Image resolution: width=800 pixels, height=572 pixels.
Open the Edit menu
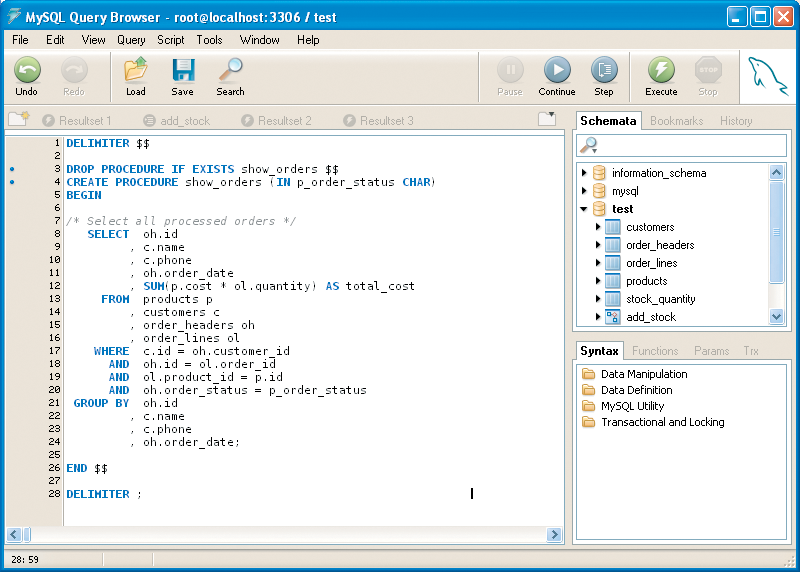55,40
